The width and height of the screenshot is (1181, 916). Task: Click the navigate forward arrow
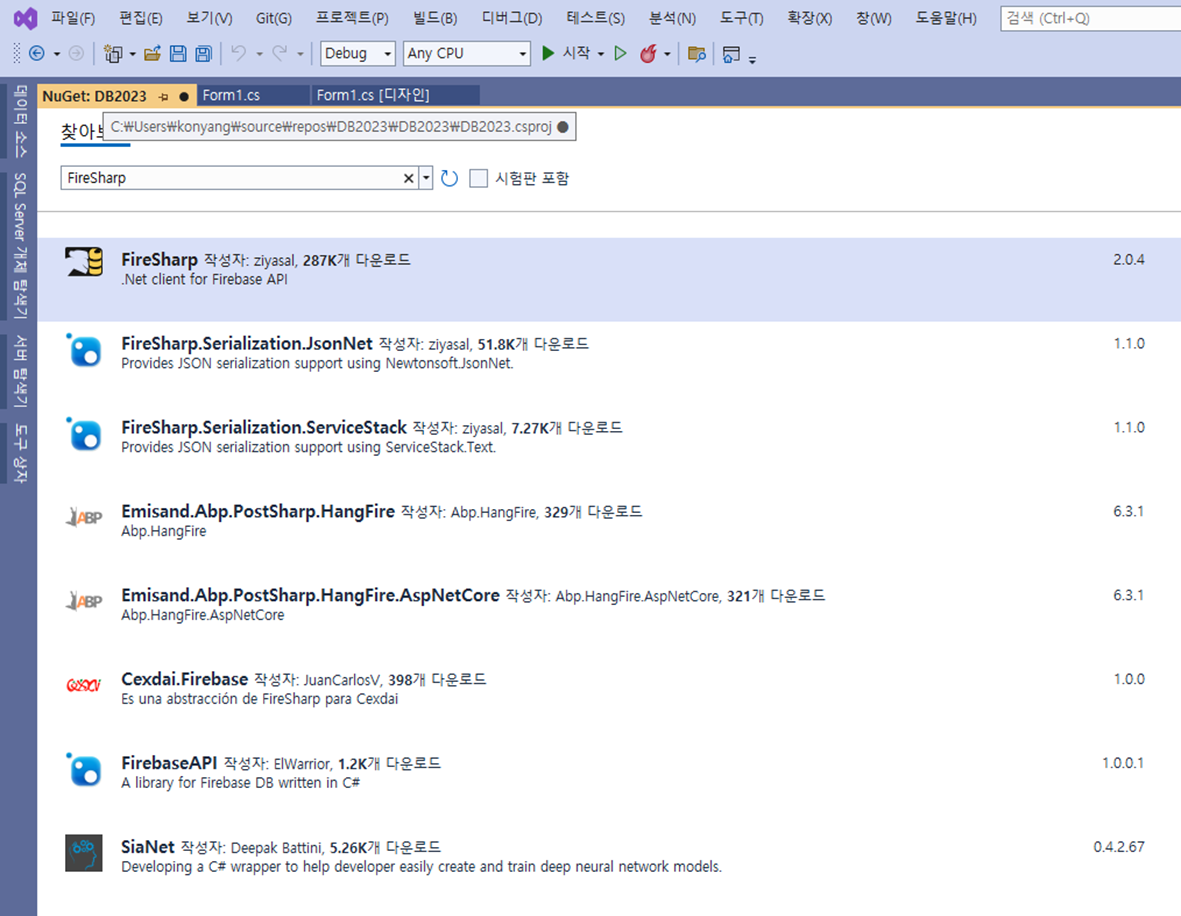point(76,53)
